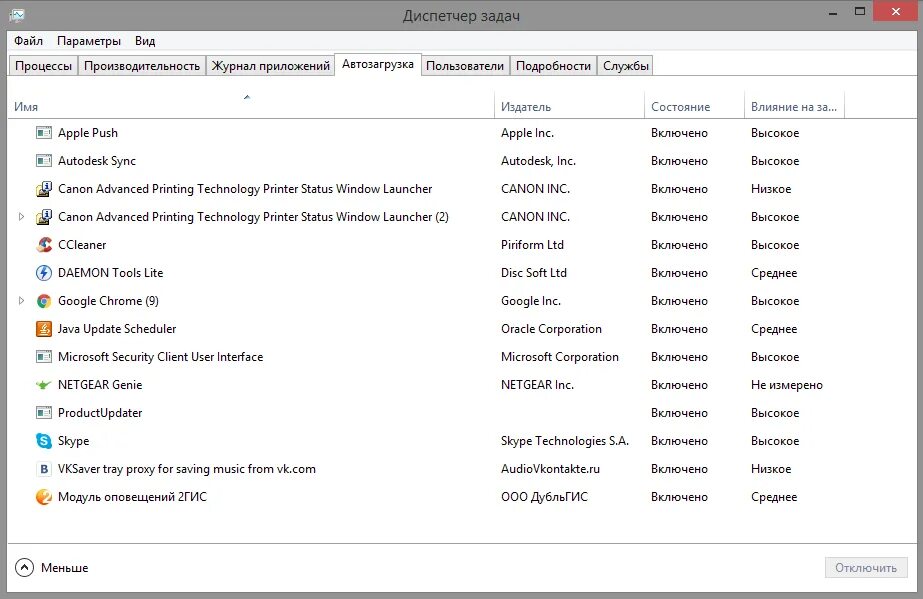
Task: Select the DAEMON Tools Lite entry
Action: [x=110, y=272]
